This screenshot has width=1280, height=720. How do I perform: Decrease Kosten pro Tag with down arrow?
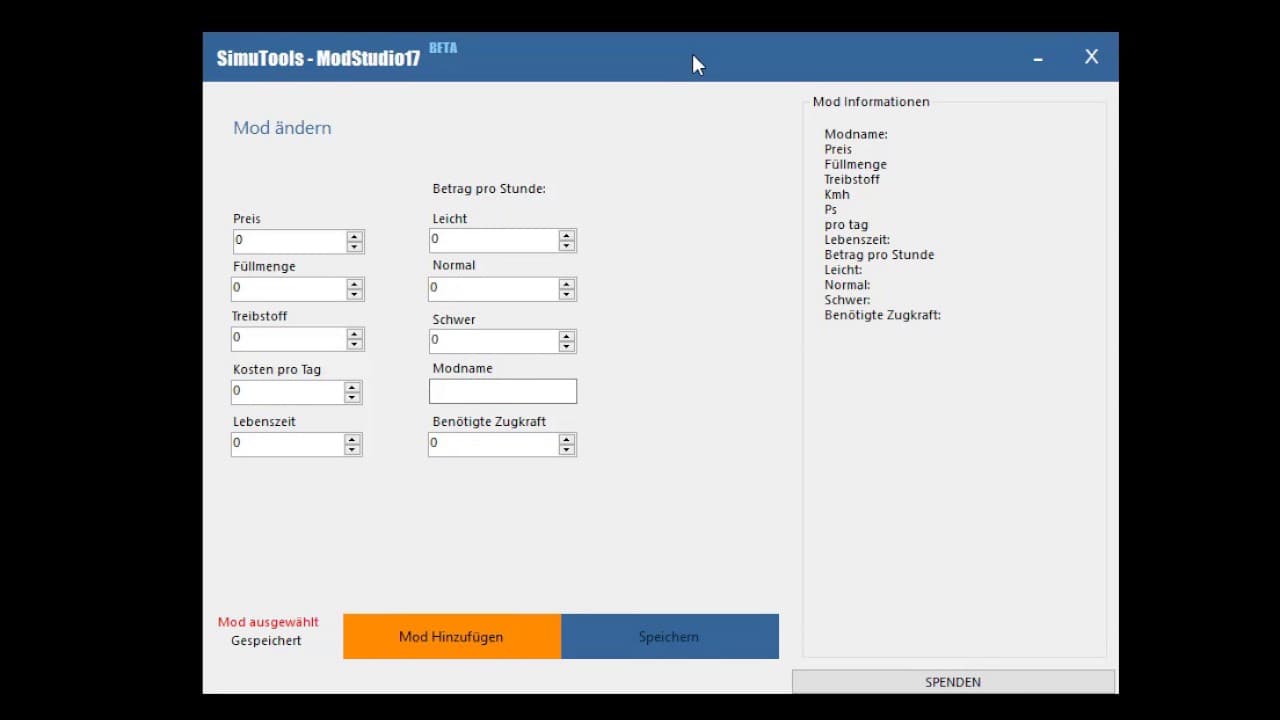point(352,398)
